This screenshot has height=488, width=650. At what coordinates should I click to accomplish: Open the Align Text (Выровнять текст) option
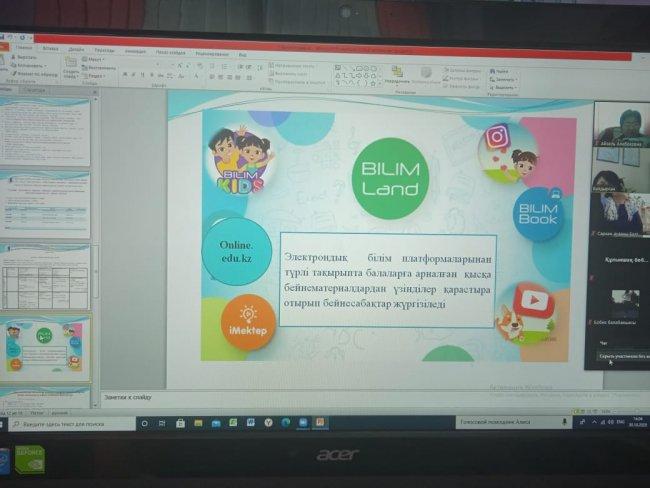pyautogui.click(x=289, y=74)
